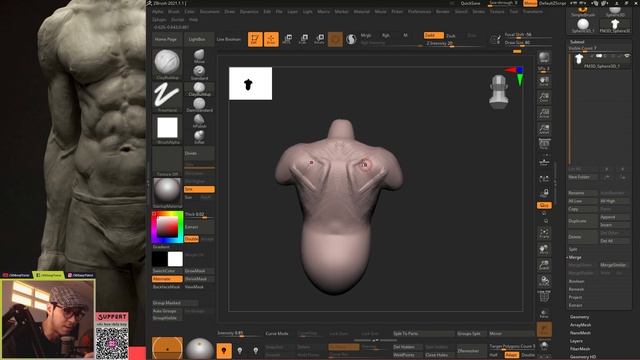Screen dimensions: 640x360
Task: Click the AAHalf icon
Action: pyautogui.click(x=544, y=129)
